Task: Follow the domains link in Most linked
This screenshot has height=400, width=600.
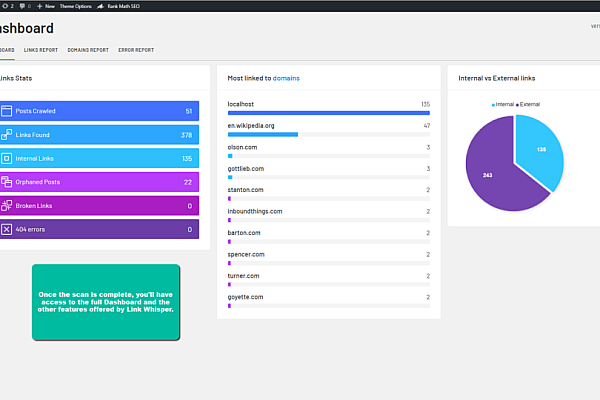Action: 287,77
